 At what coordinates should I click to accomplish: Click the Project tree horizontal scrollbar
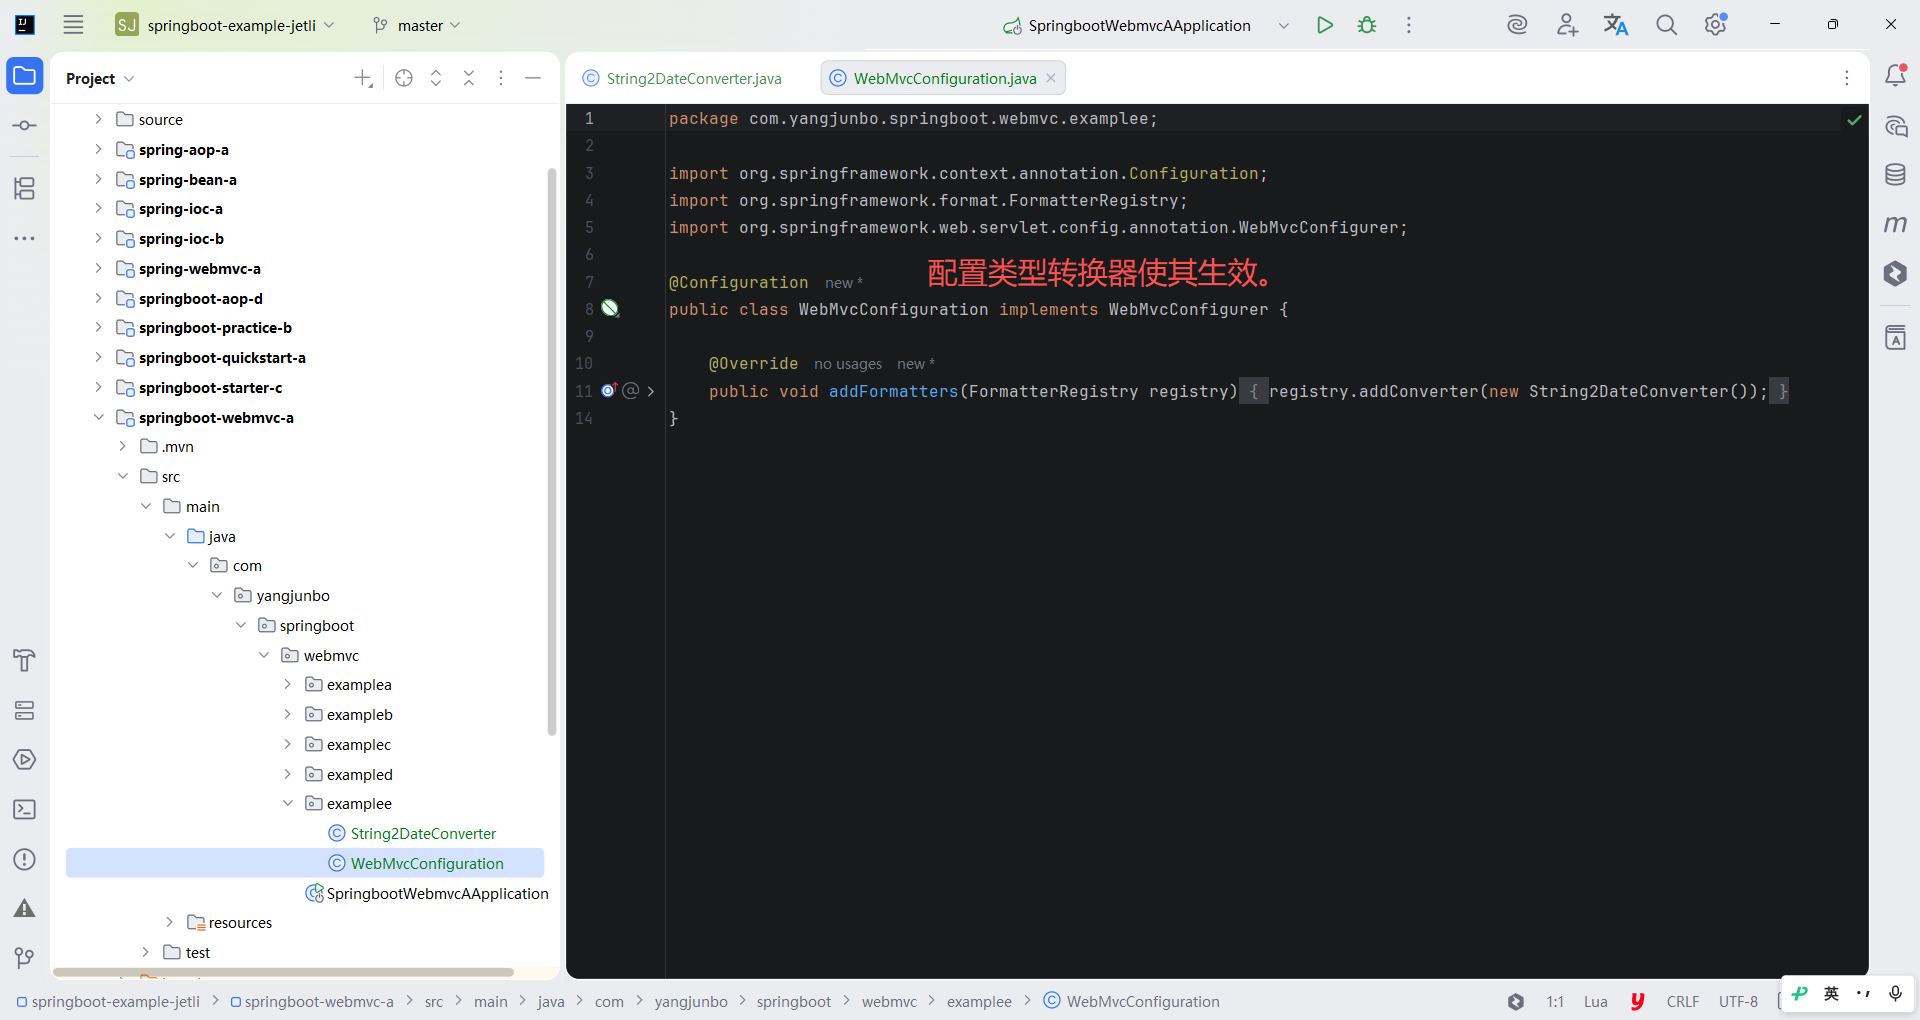pos(283,972)
